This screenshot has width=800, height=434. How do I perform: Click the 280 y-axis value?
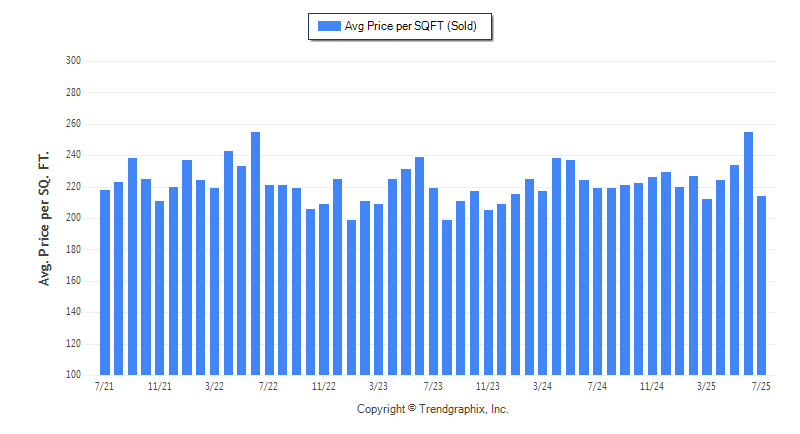coord(73,92)
